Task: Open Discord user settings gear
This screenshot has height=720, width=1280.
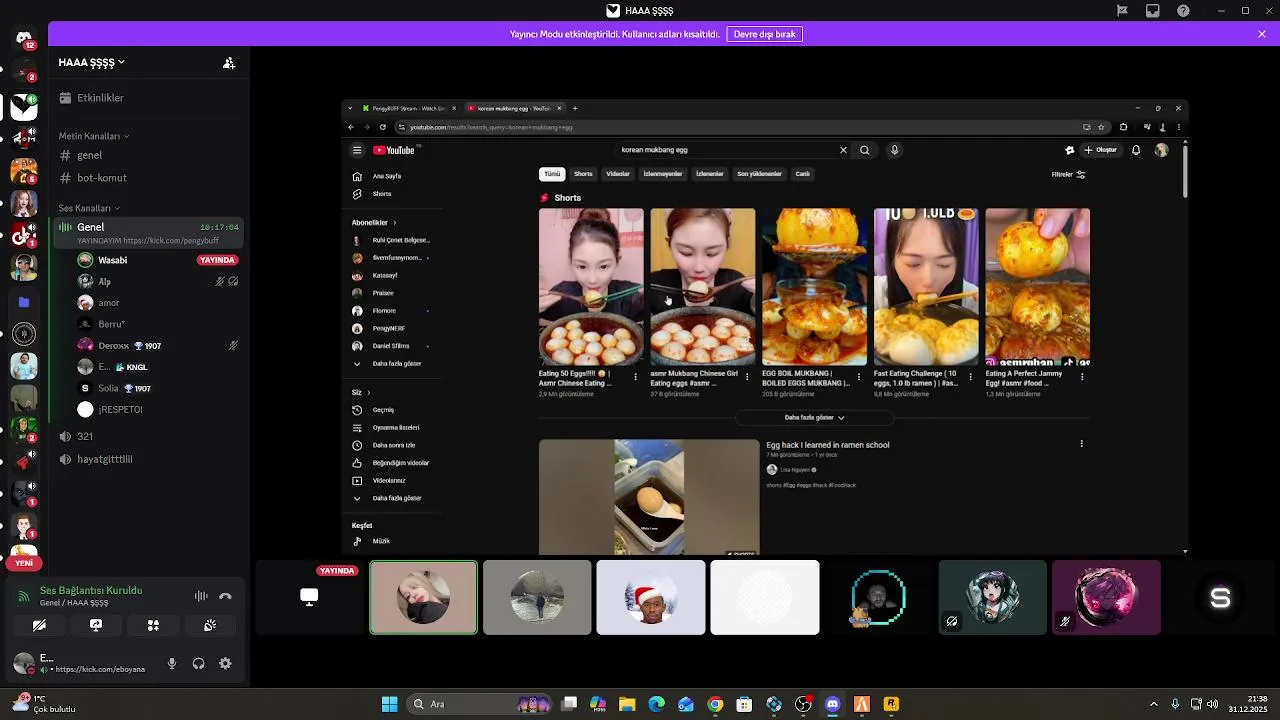Action: click(225, 663)
